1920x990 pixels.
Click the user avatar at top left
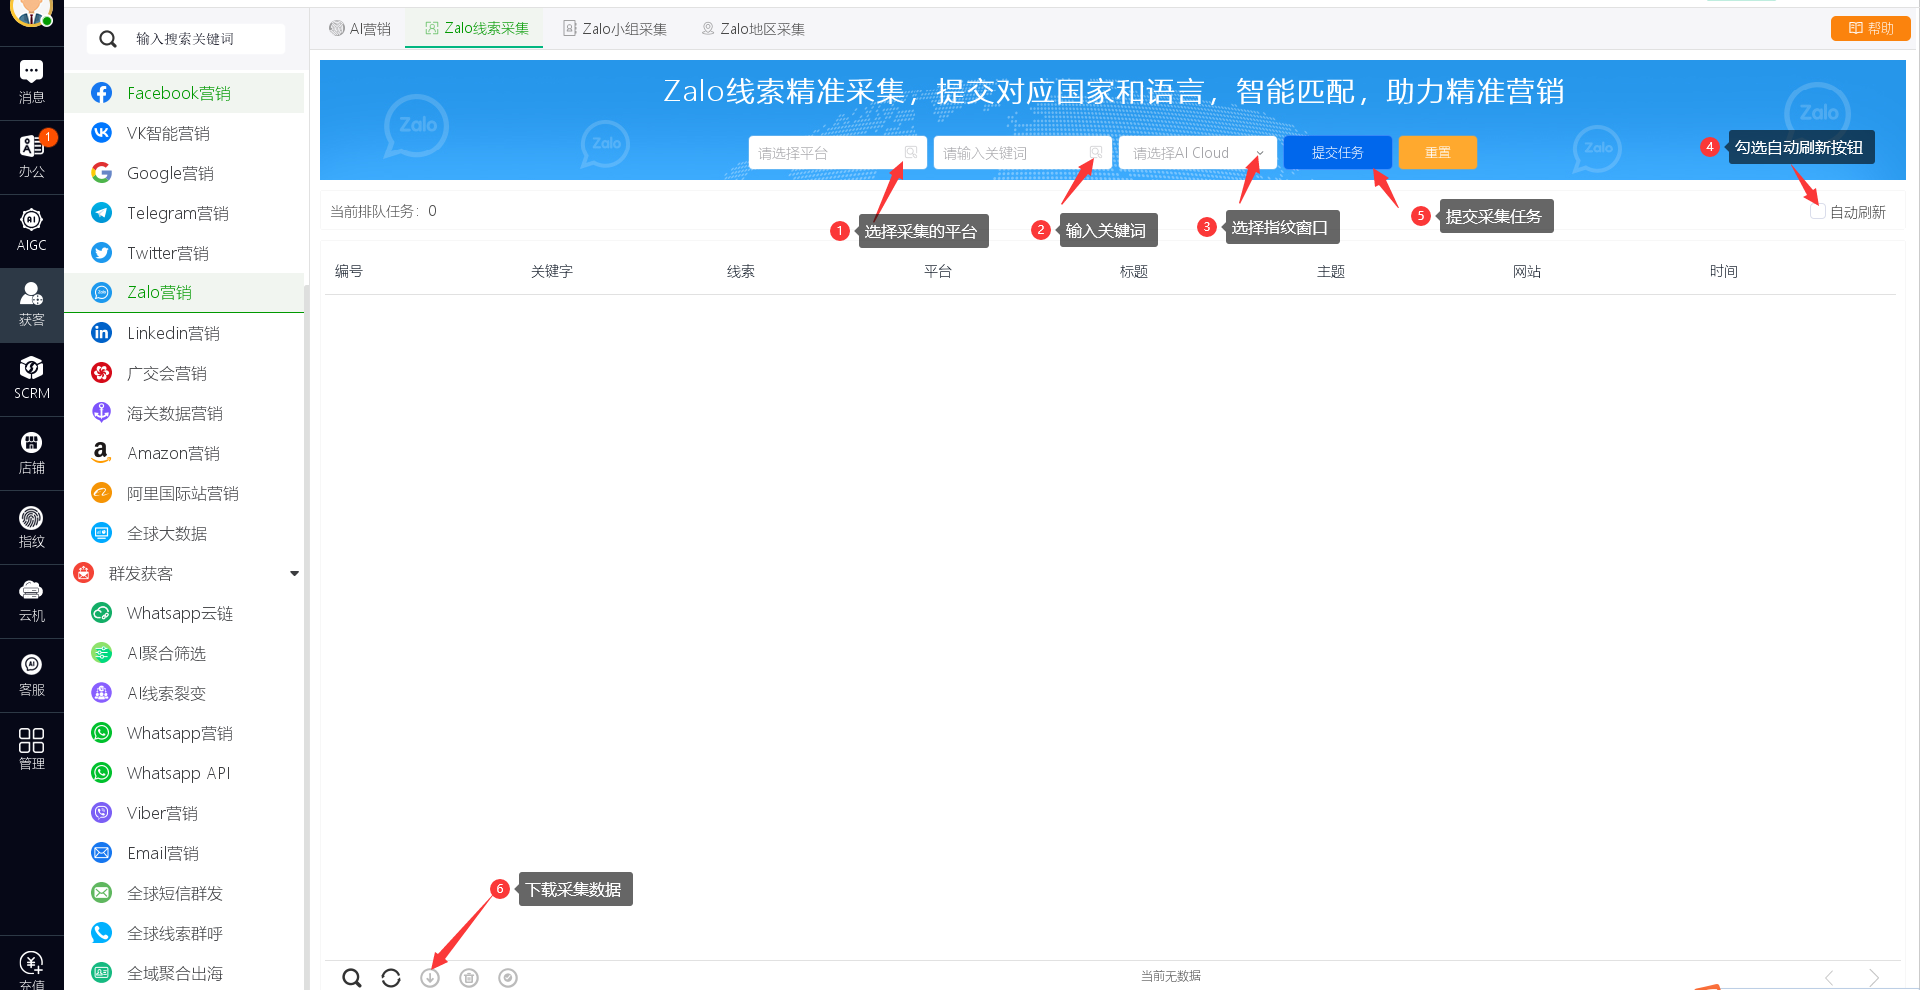(31, 11)
